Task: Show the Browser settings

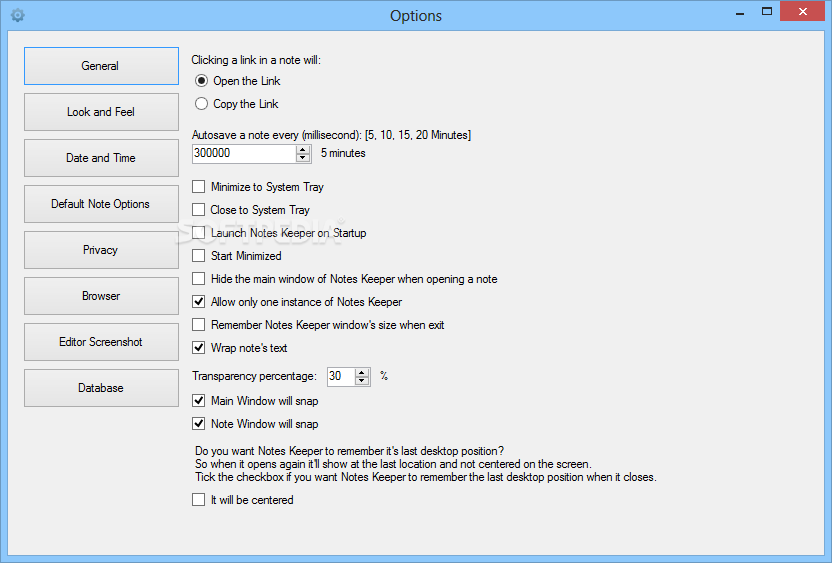Action: [x=101, y=296]
